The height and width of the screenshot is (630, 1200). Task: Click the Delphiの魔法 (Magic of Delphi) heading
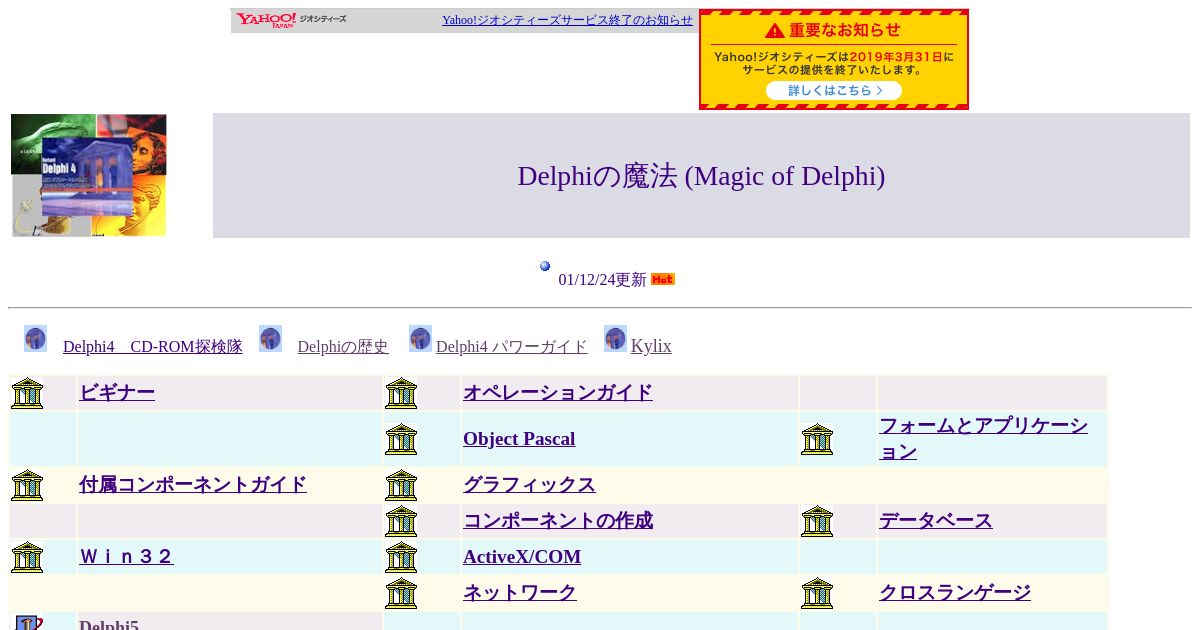tap(701, 176)
